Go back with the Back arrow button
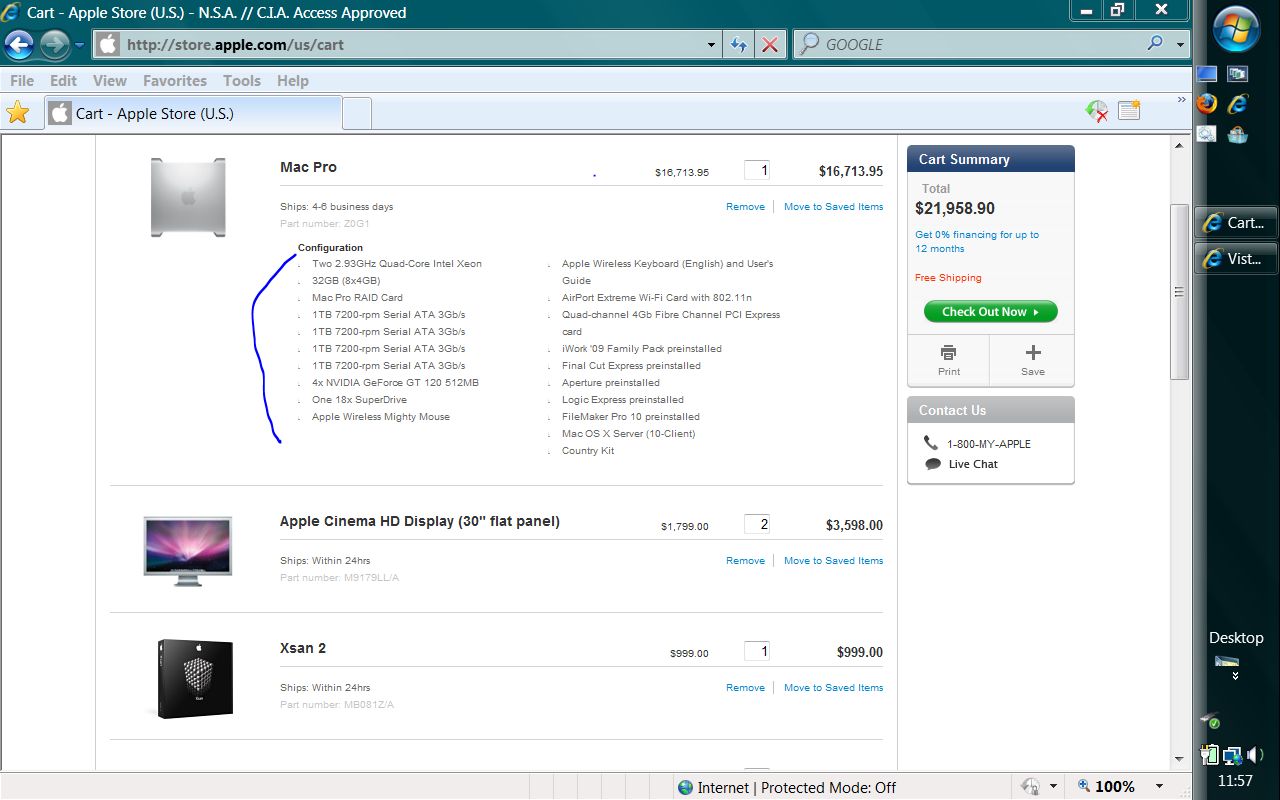The image size is (1280, 800). pyautogui.click(x=19, y=45)
